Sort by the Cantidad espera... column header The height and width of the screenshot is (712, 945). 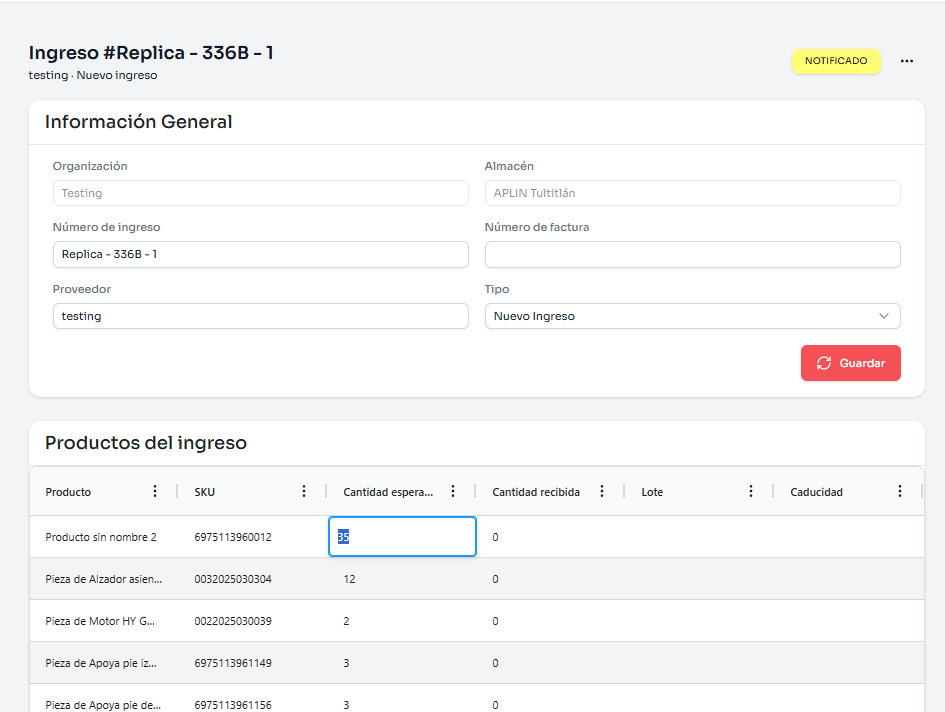[x=388, y=492]
